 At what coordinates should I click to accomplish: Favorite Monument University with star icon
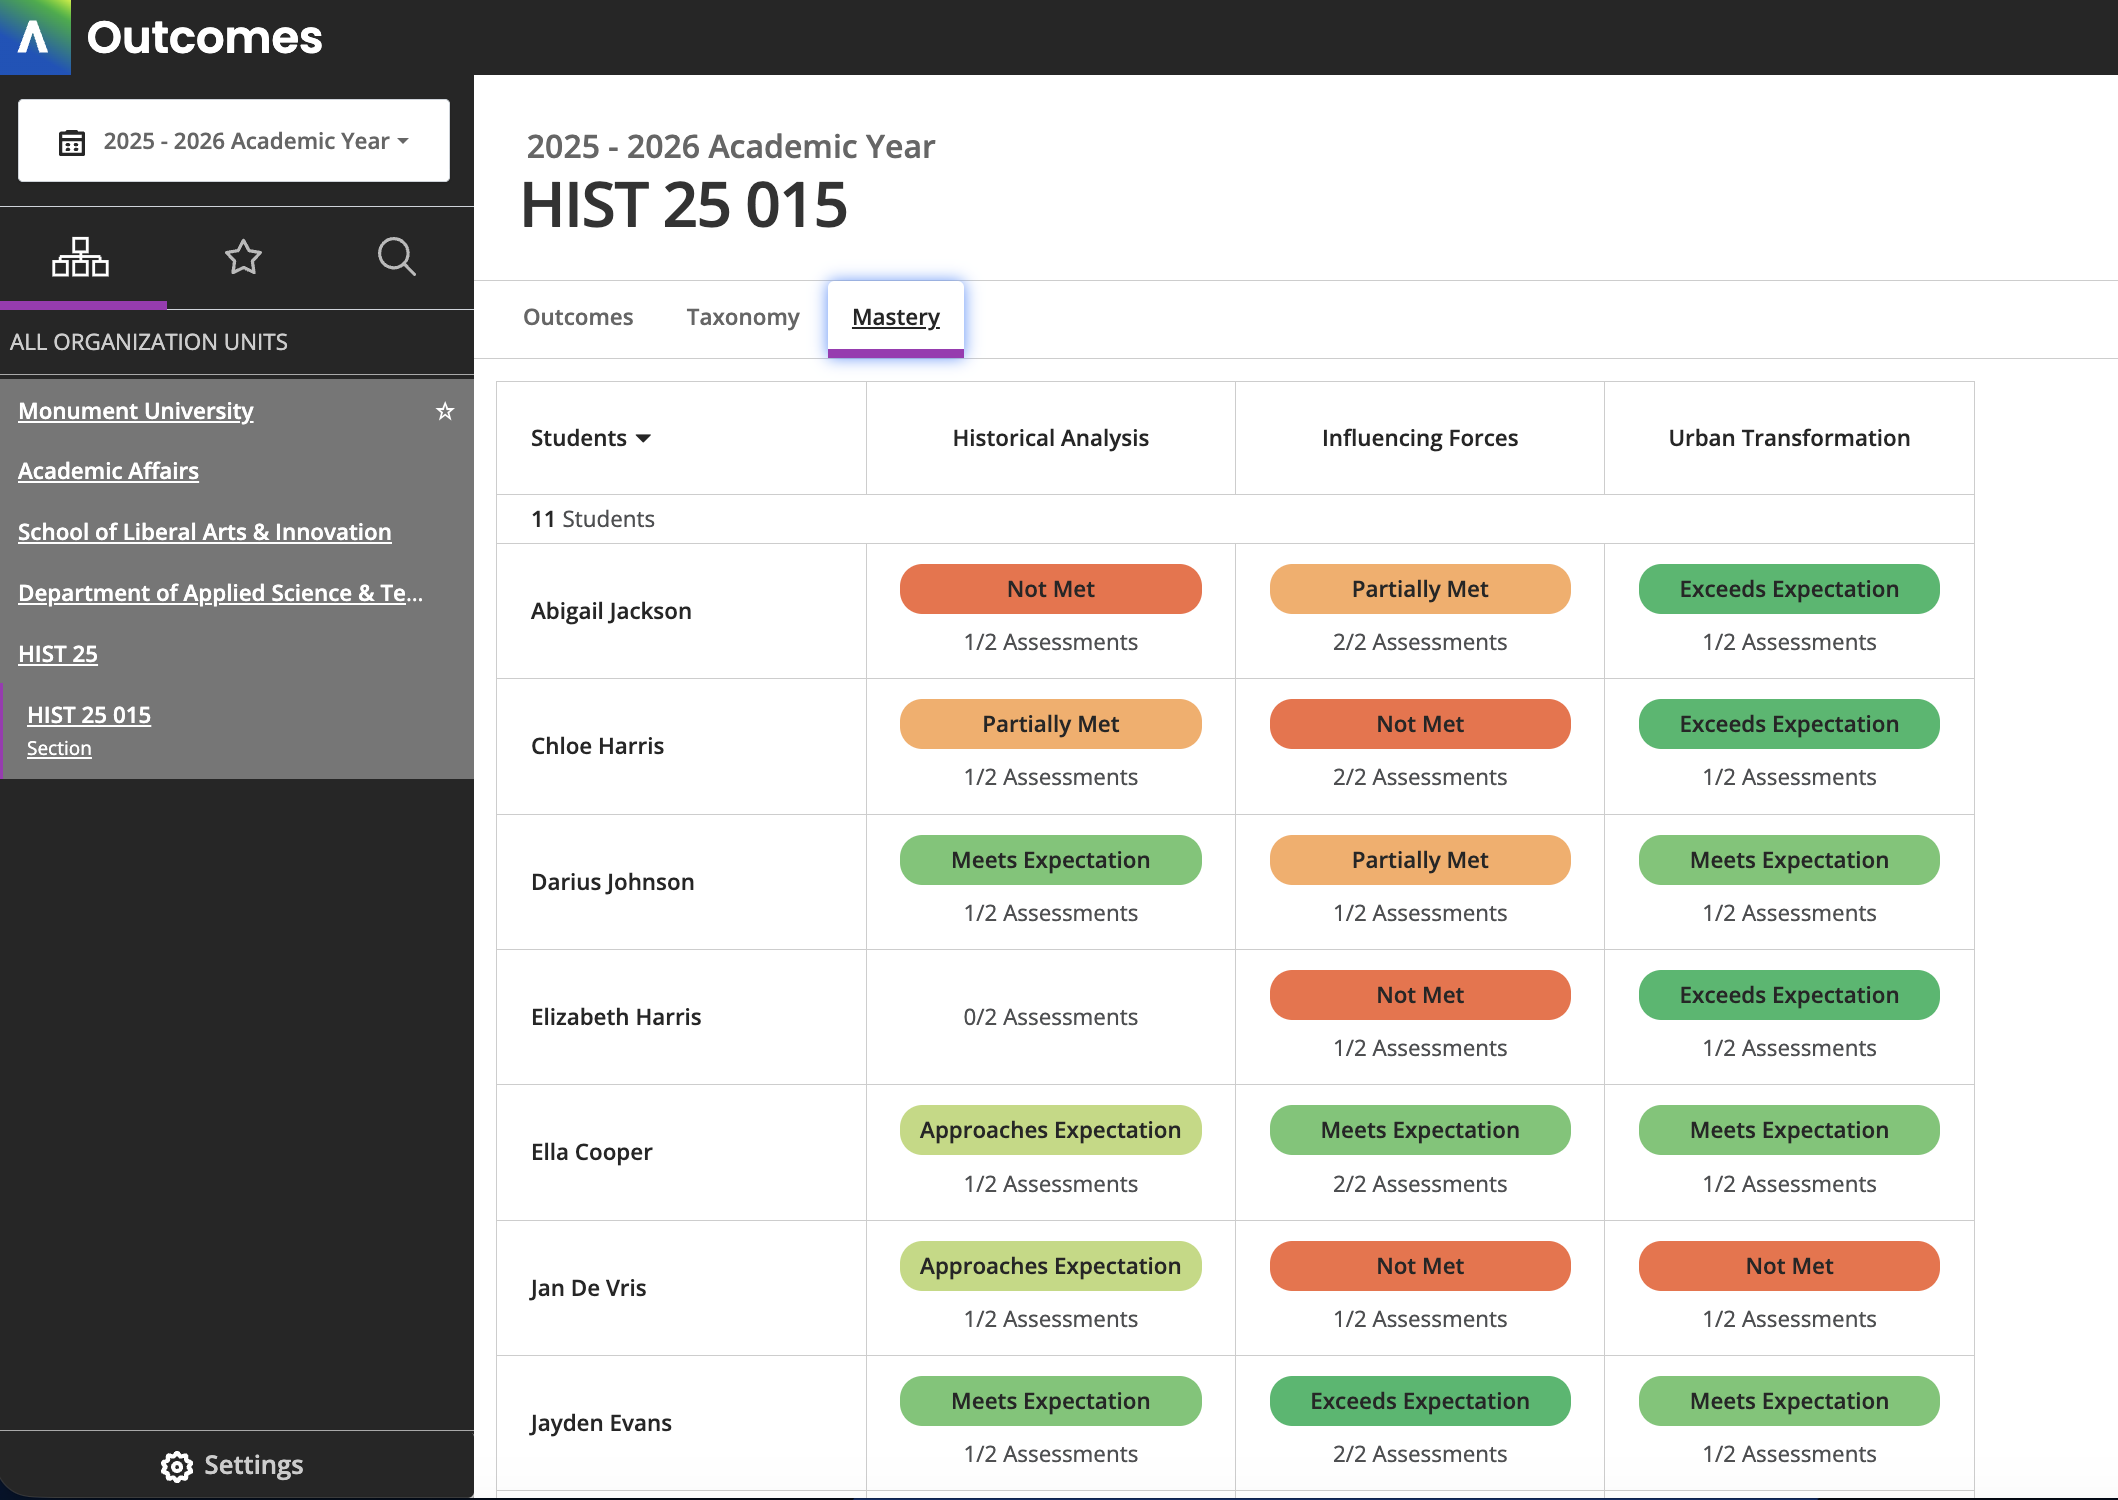pyautogui.click(x=445, y=411)
